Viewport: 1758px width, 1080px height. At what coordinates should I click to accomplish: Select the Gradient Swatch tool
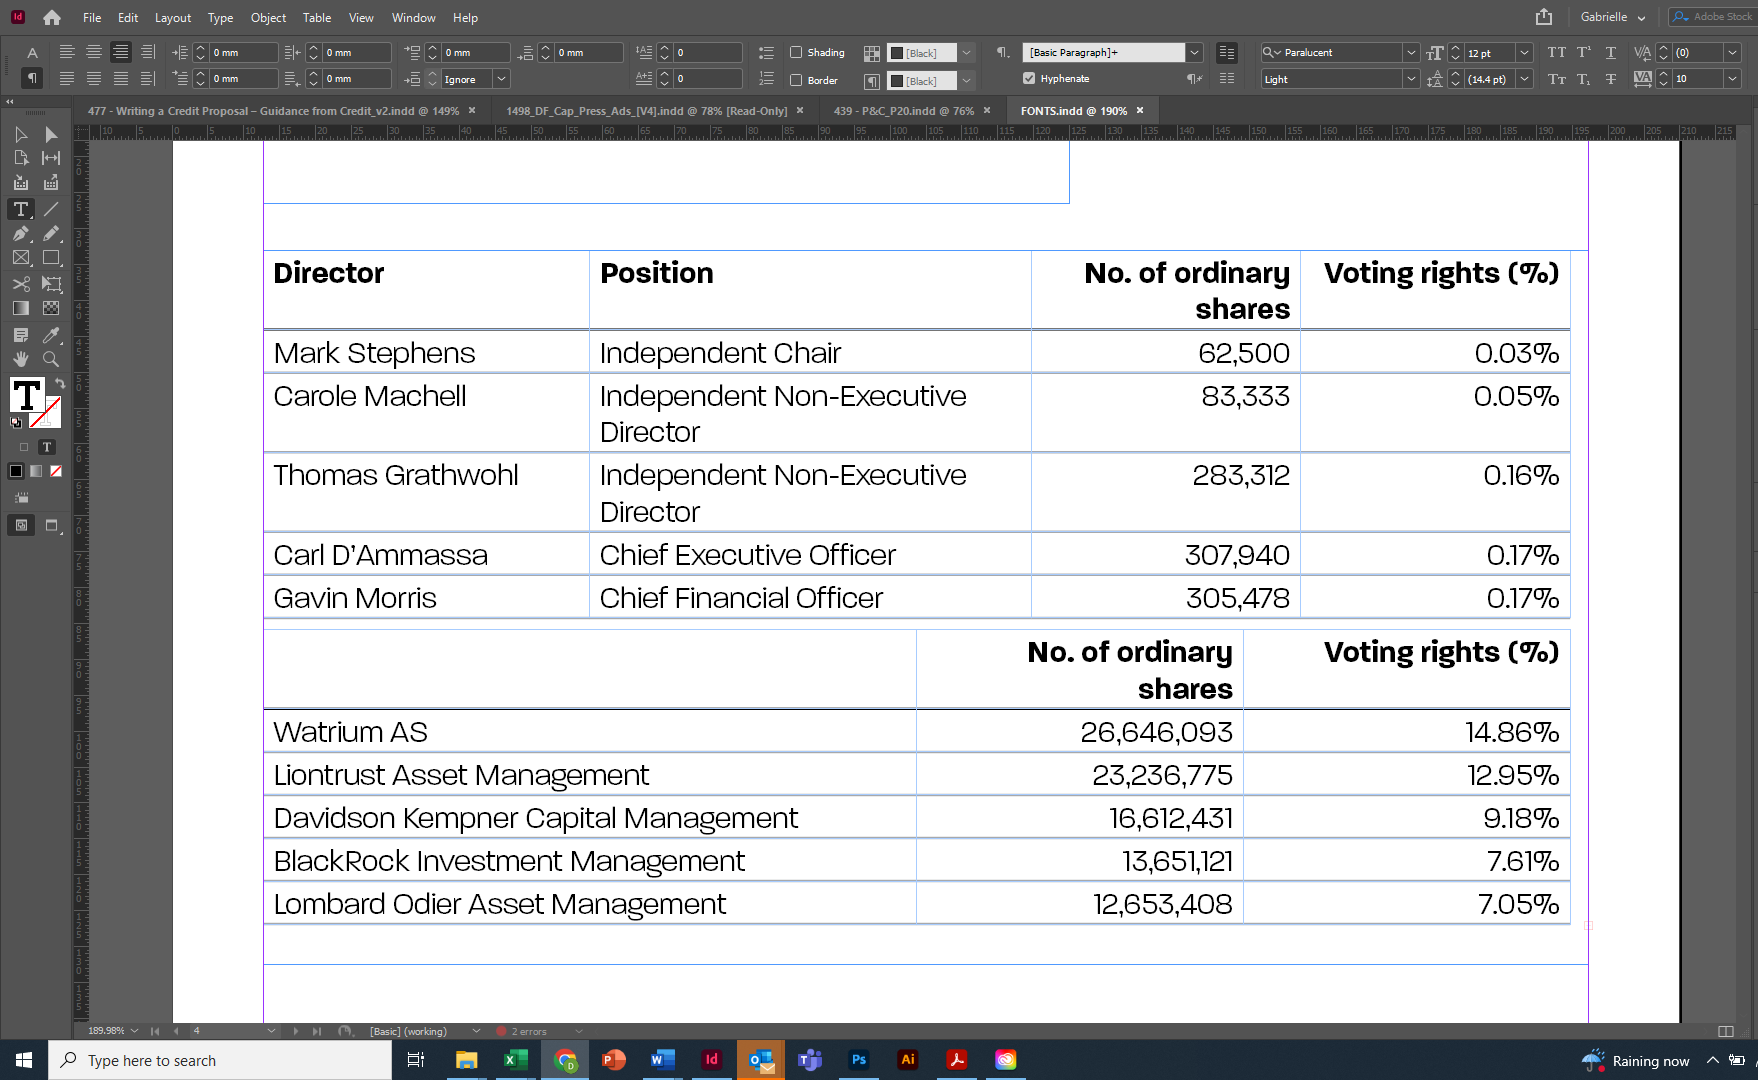[21, 309]
